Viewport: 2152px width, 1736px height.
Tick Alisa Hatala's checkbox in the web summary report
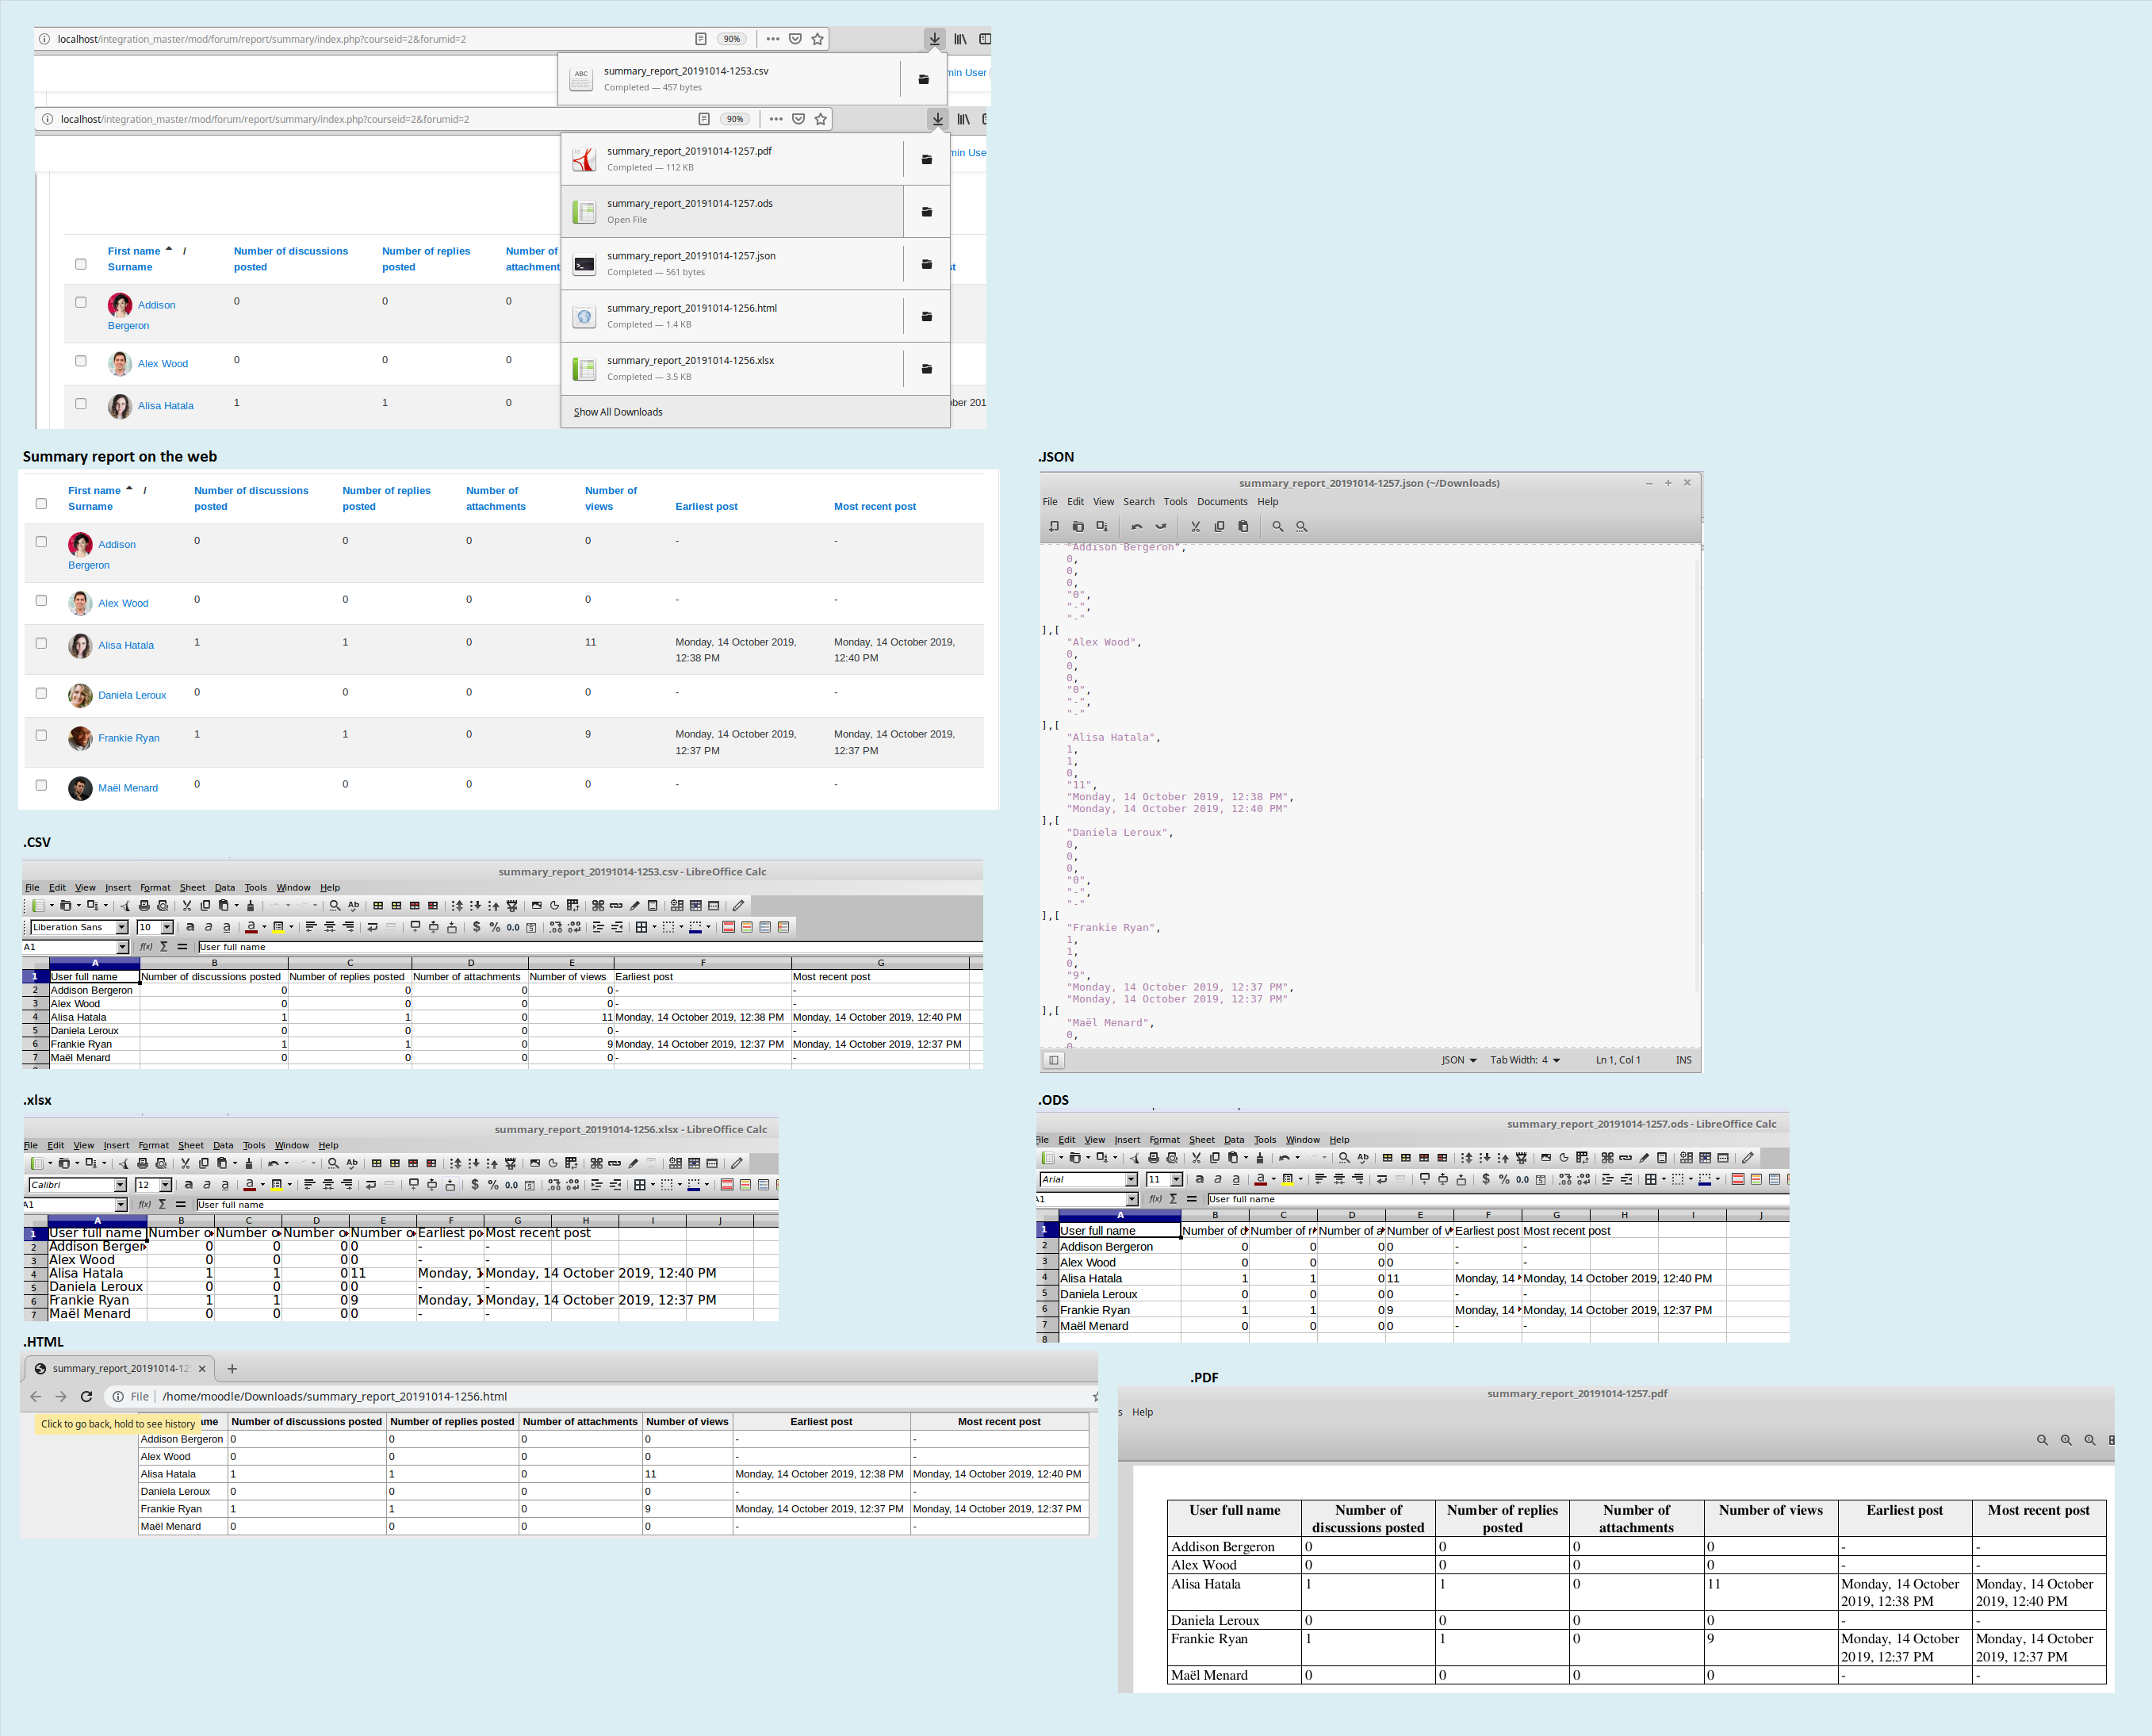[x=41, y=643]
